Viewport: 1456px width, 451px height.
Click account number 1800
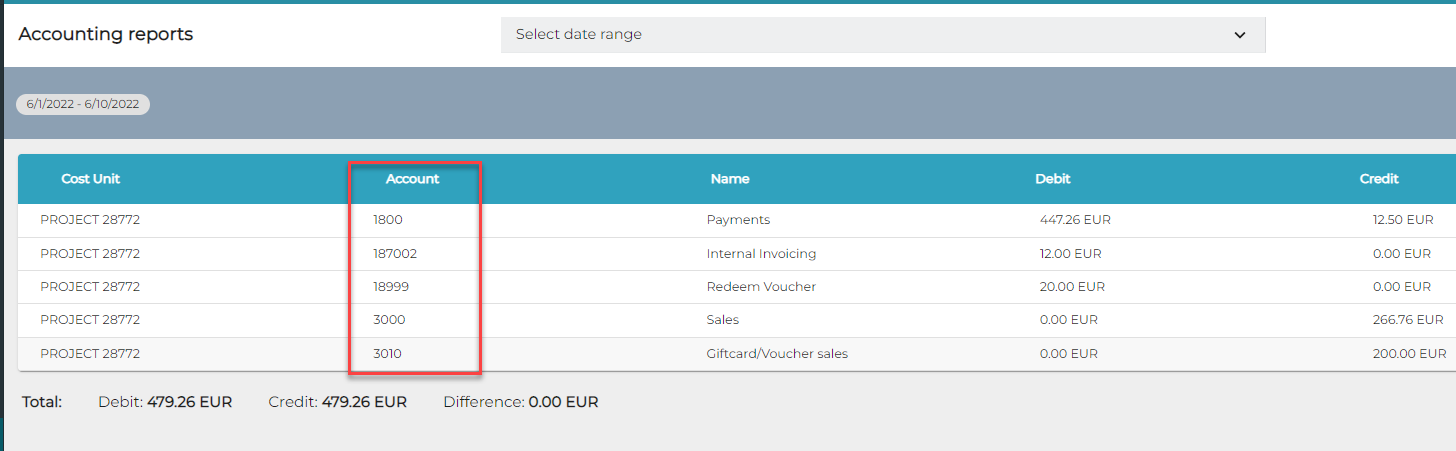[x=387, y=220]
